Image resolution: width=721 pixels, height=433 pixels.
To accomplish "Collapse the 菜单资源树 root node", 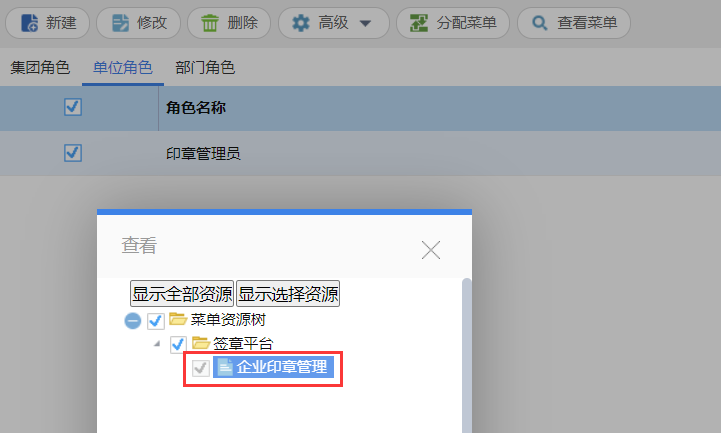I will [x=132, y=320].
